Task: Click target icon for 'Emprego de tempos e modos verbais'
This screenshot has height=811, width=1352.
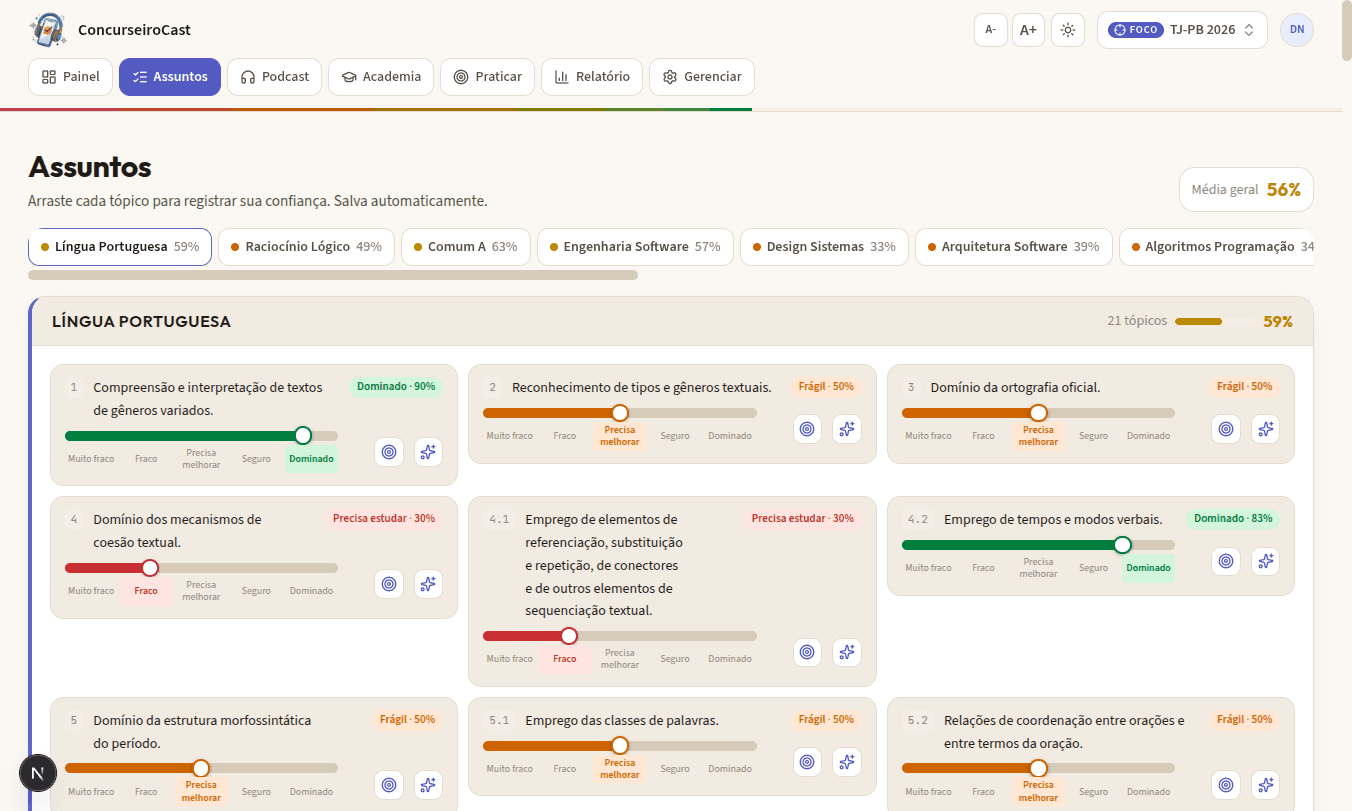Action: pos(1226,561)
